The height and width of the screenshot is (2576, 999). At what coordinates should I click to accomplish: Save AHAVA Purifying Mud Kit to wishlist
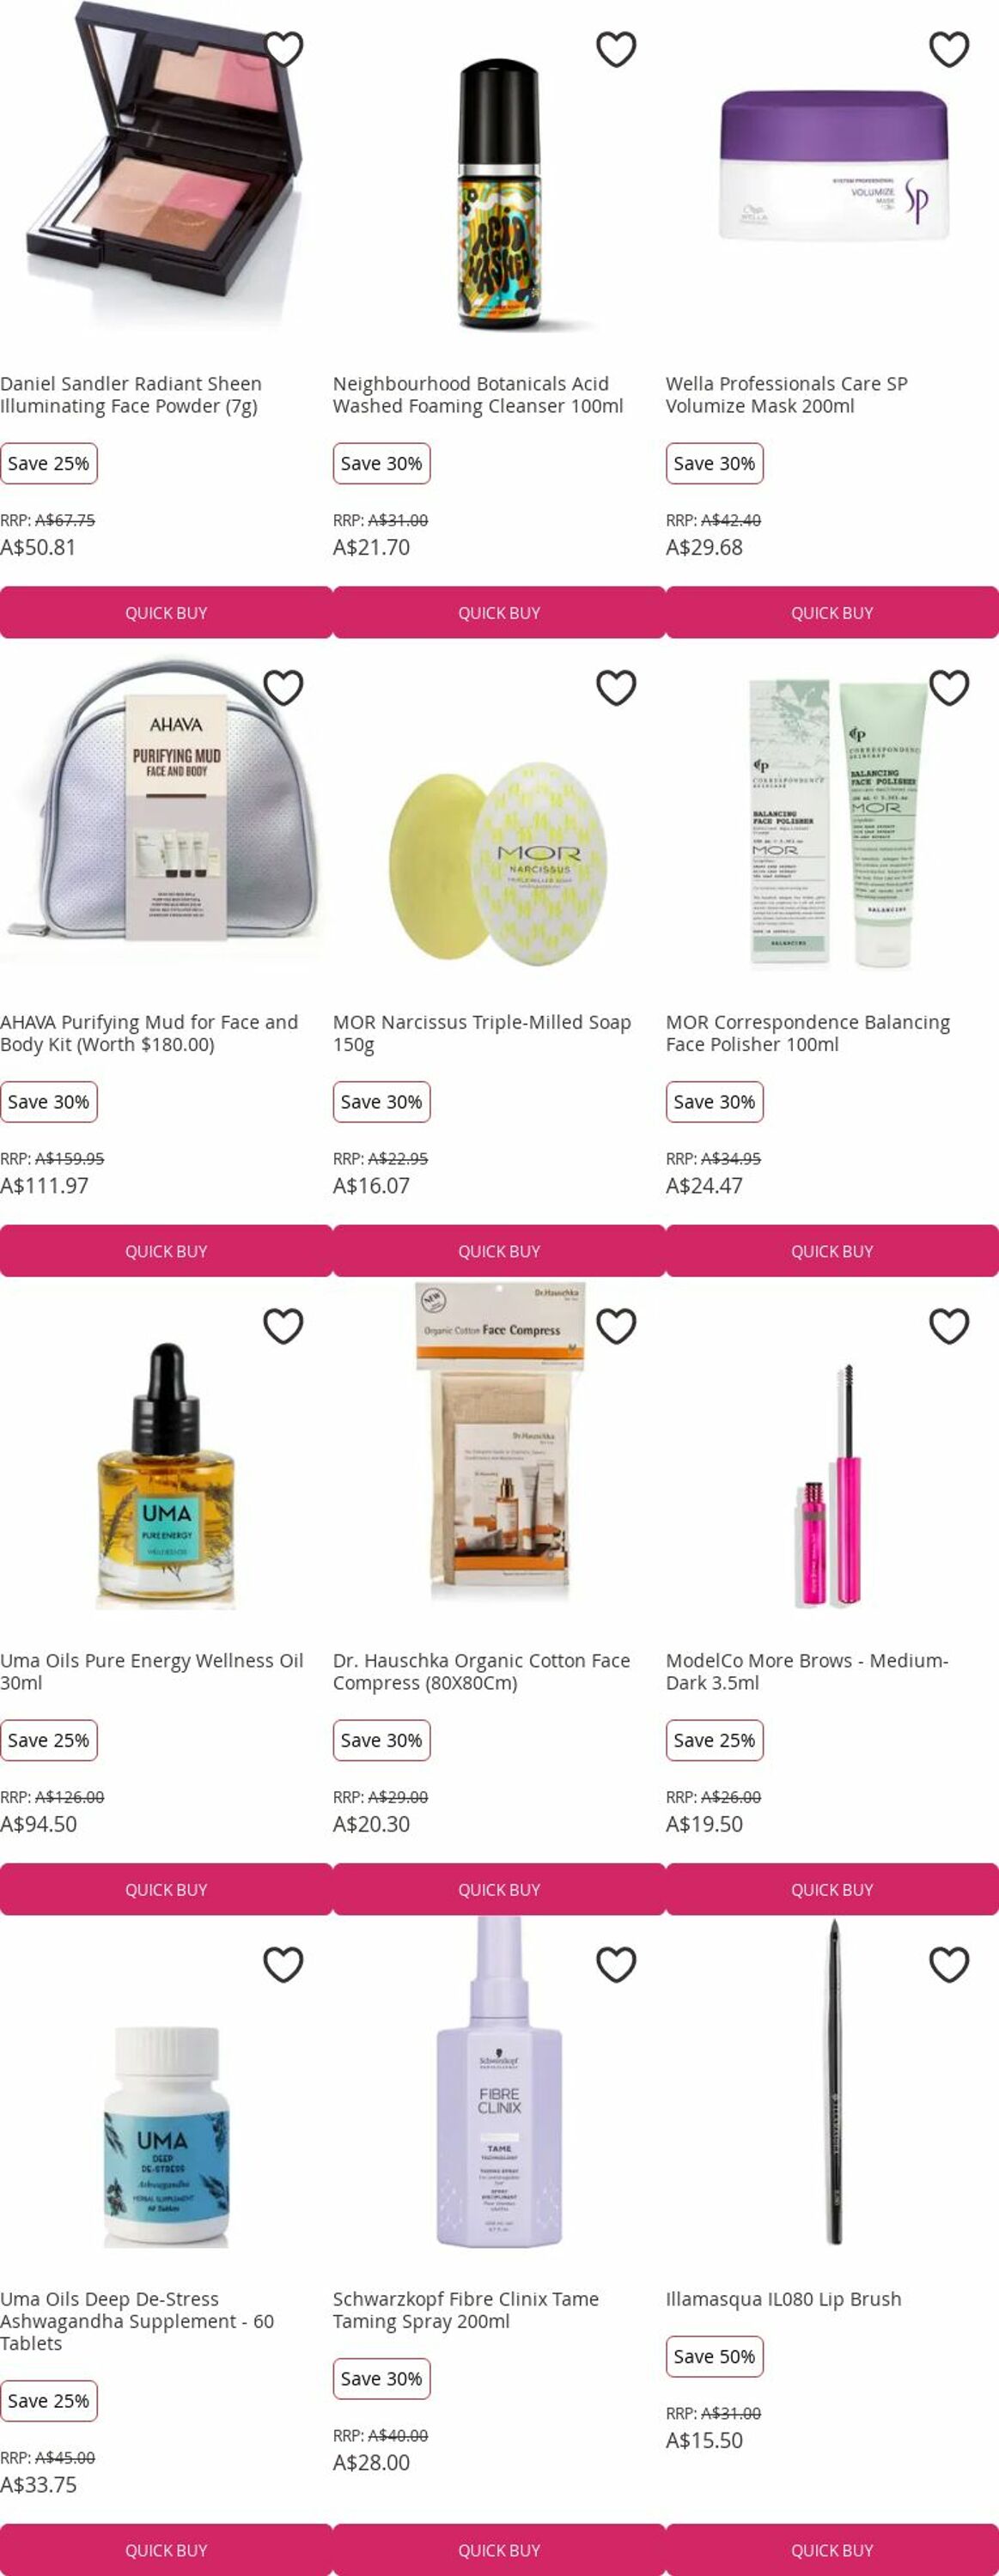[283, 687]
